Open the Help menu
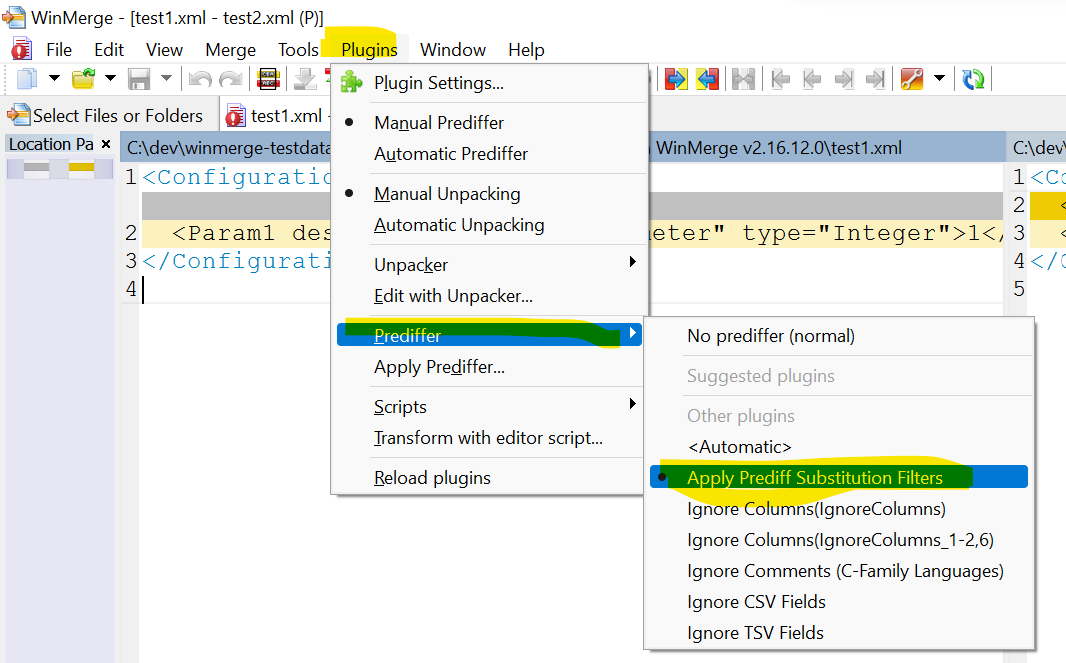Screen dimensions: 1066x663 pos(526,50)
